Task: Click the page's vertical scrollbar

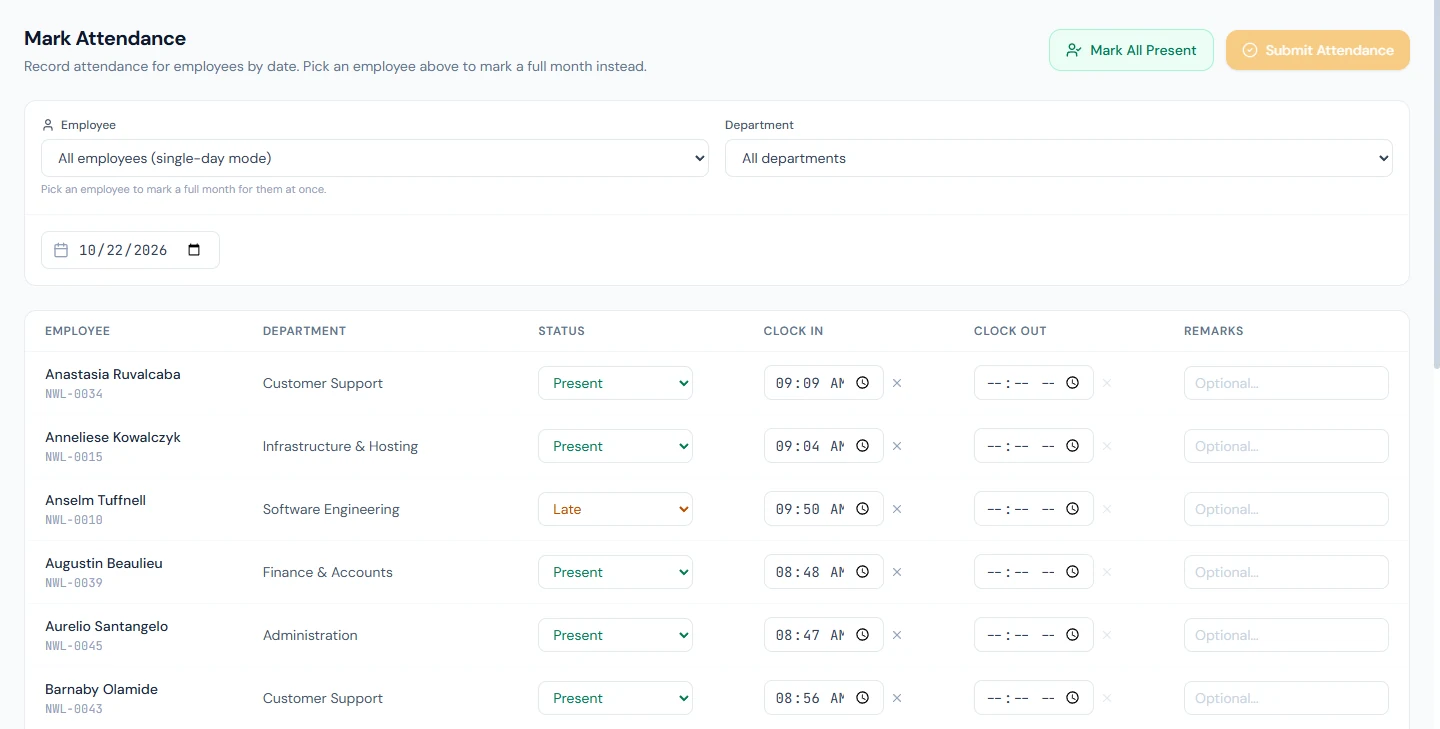Action: [1436, 185]
